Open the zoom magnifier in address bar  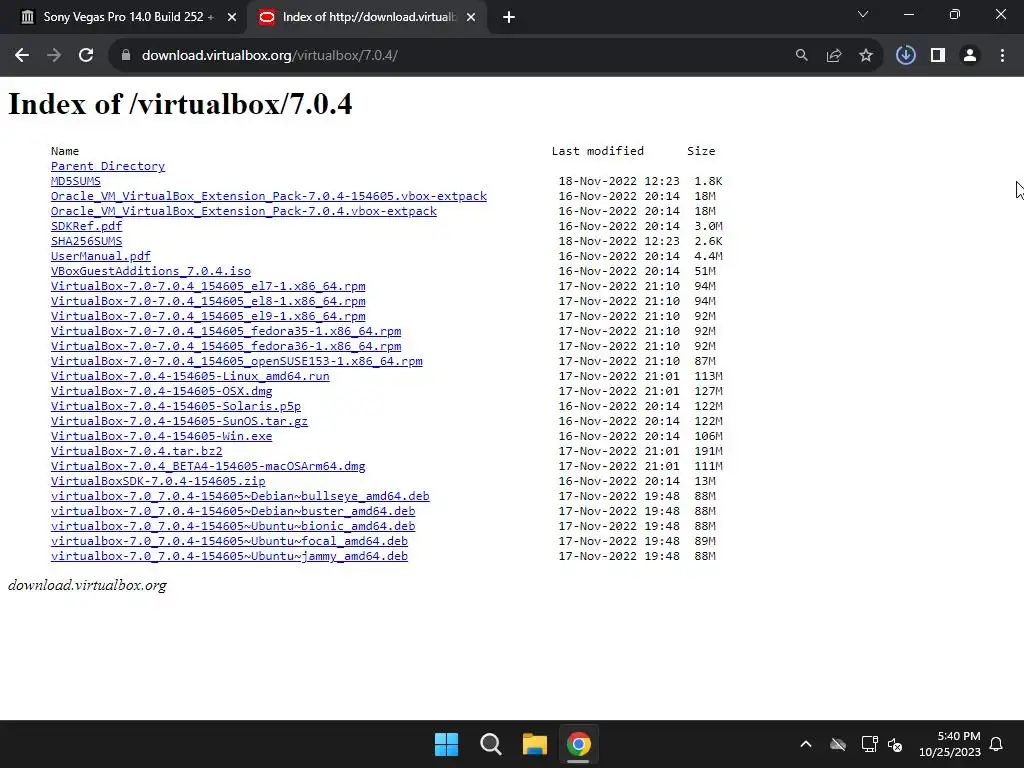click(801, 56)
